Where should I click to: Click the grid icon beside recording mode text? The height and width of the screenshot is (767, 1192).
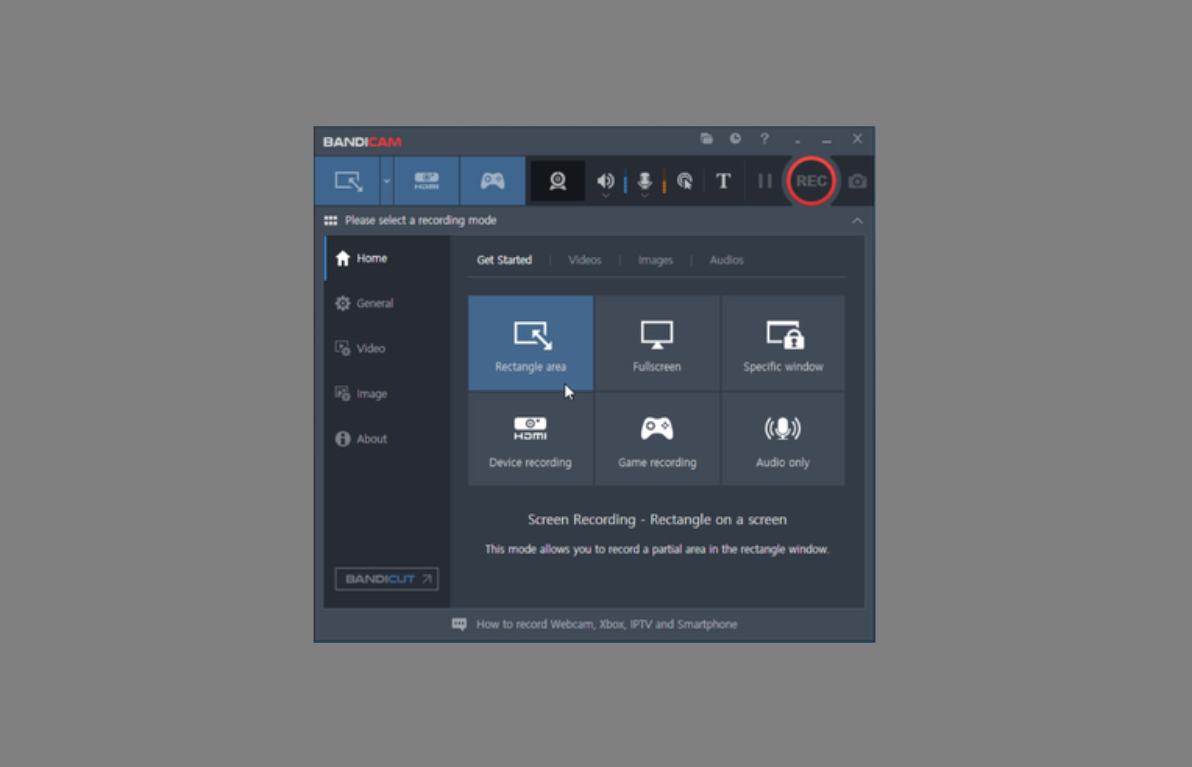click(x=331, y=220)
